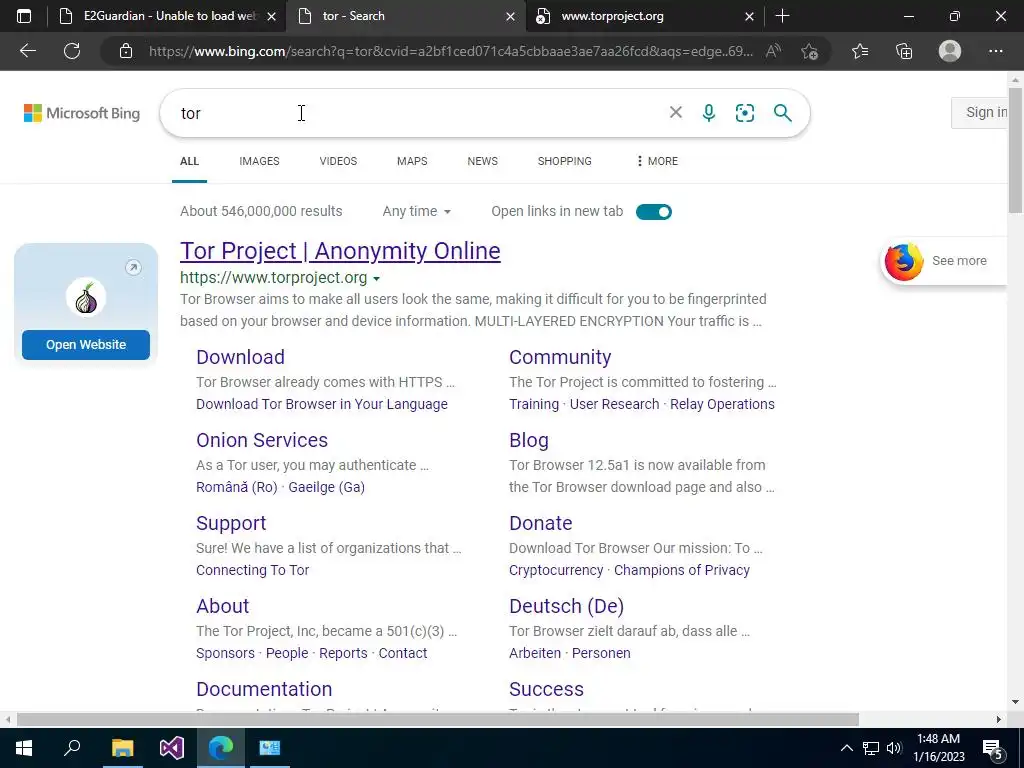Open the Community sitelink
This screenshot has height=768, width=1024.
560,357
